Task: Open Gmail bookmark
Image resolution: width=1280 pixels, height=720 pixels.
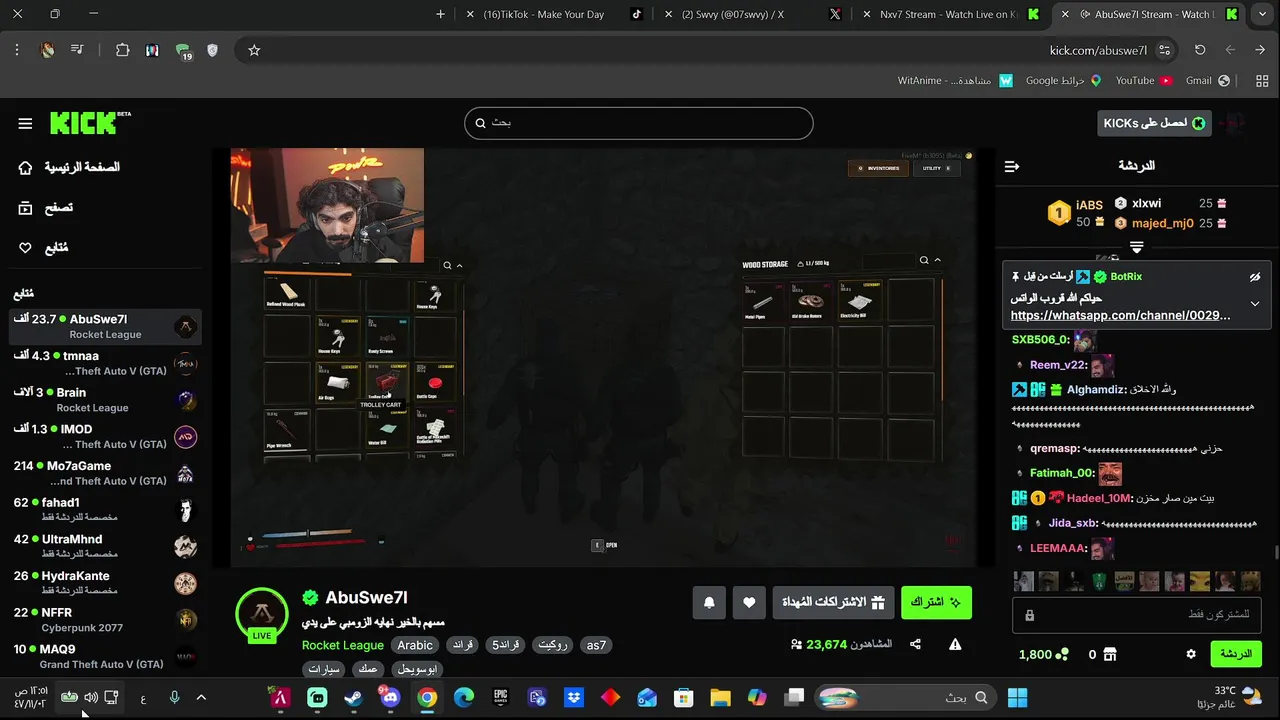Action: point(1207,80)
